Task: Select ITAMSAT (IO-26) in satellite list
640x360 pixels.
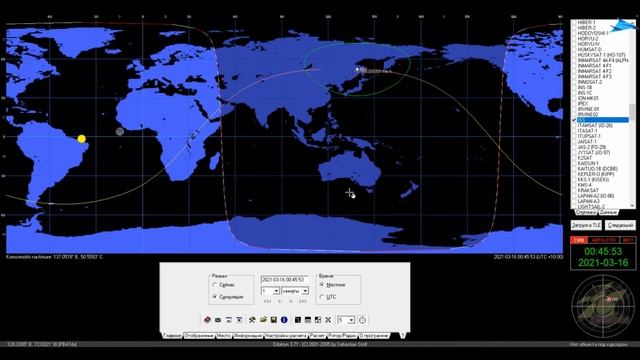Action: point(595,125)
